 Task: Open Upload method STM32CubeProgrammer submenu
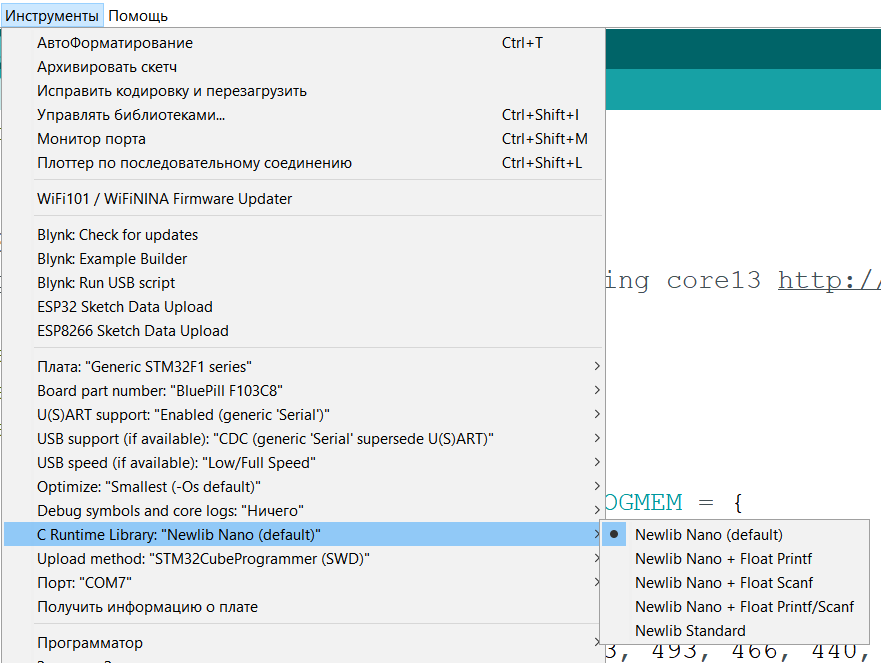203,559
